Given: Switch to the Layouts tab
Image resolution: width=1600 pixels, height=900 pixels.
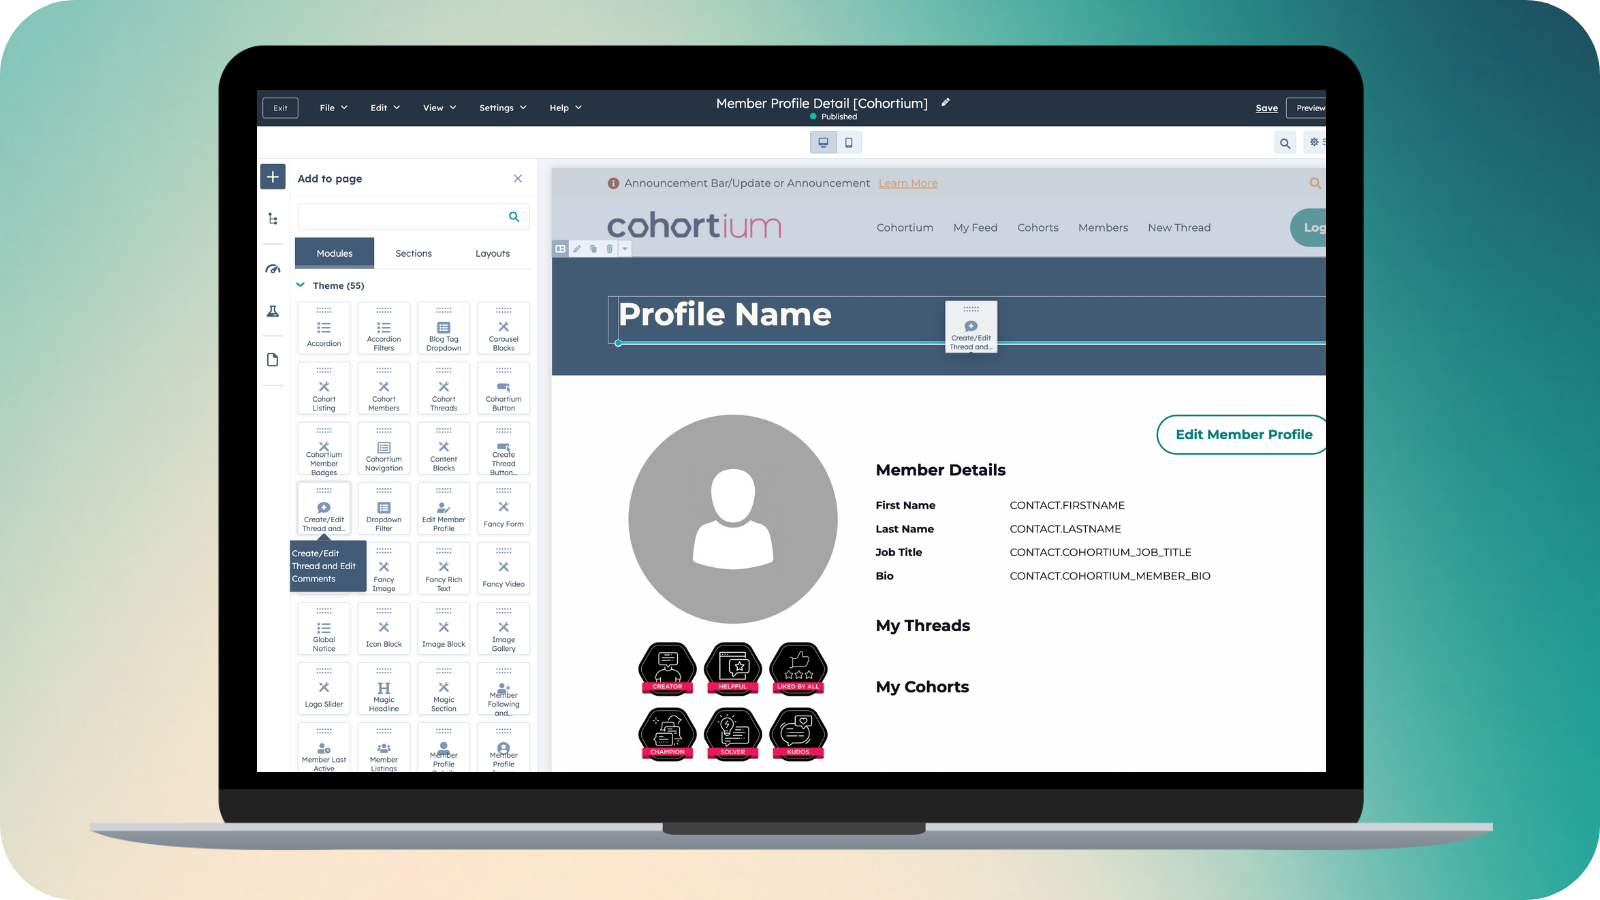Looking at the screenshot, I should click(492, 254).
